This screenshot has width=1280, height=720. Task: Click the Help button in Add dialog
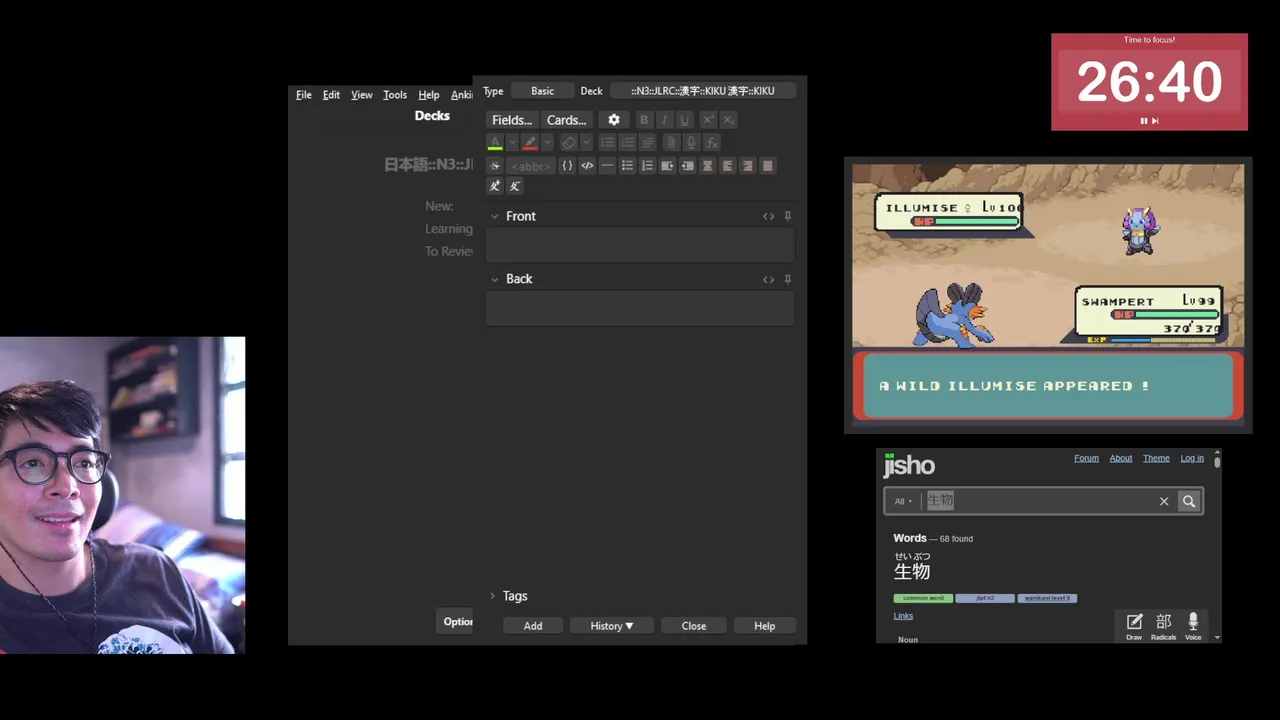click(765, 626)
